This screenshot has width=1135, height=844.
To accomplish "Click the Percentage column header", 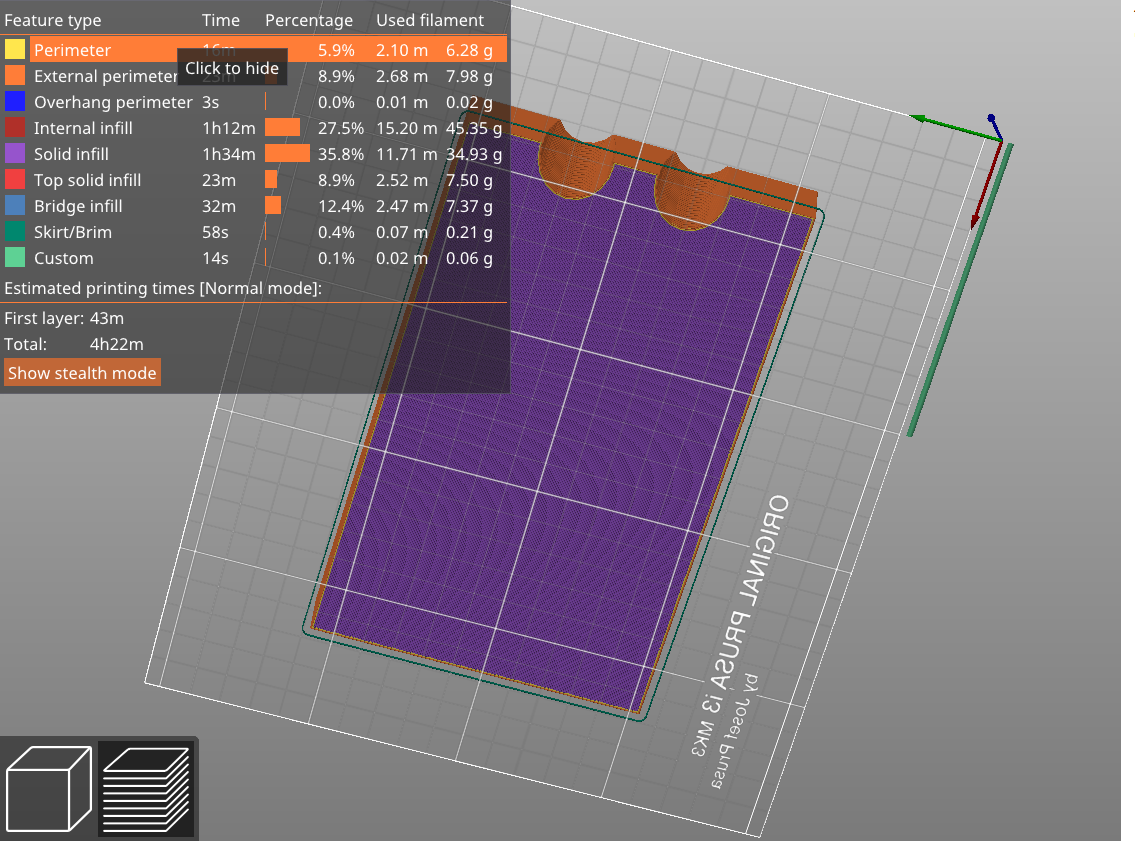I will click(x=309, y=20).
